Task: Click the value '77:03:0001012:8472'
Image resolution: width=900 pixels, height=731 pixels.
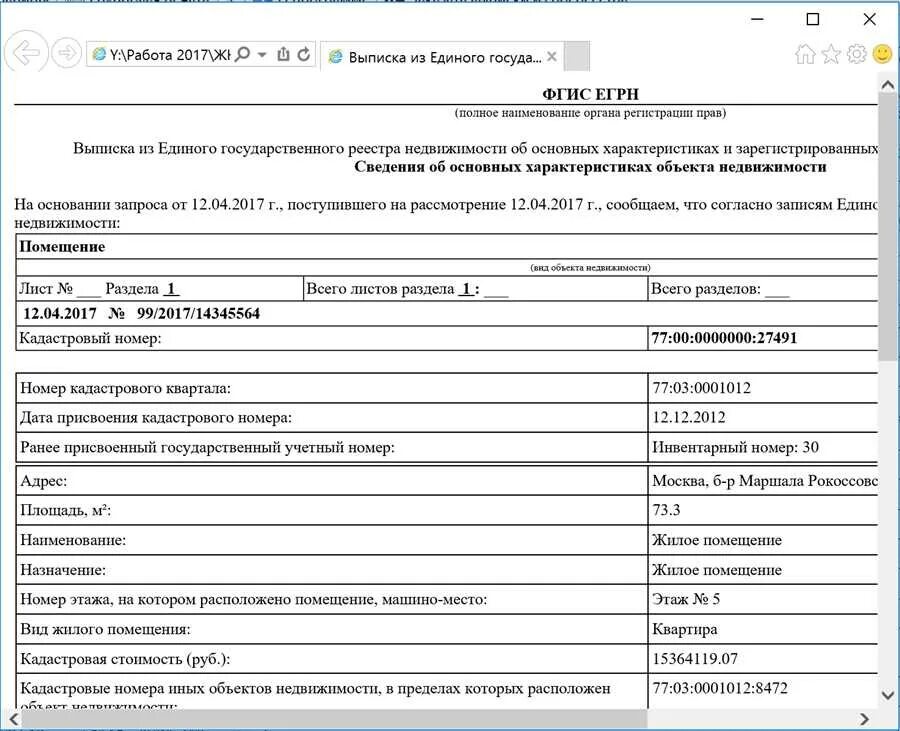Action: pos(720,688)
